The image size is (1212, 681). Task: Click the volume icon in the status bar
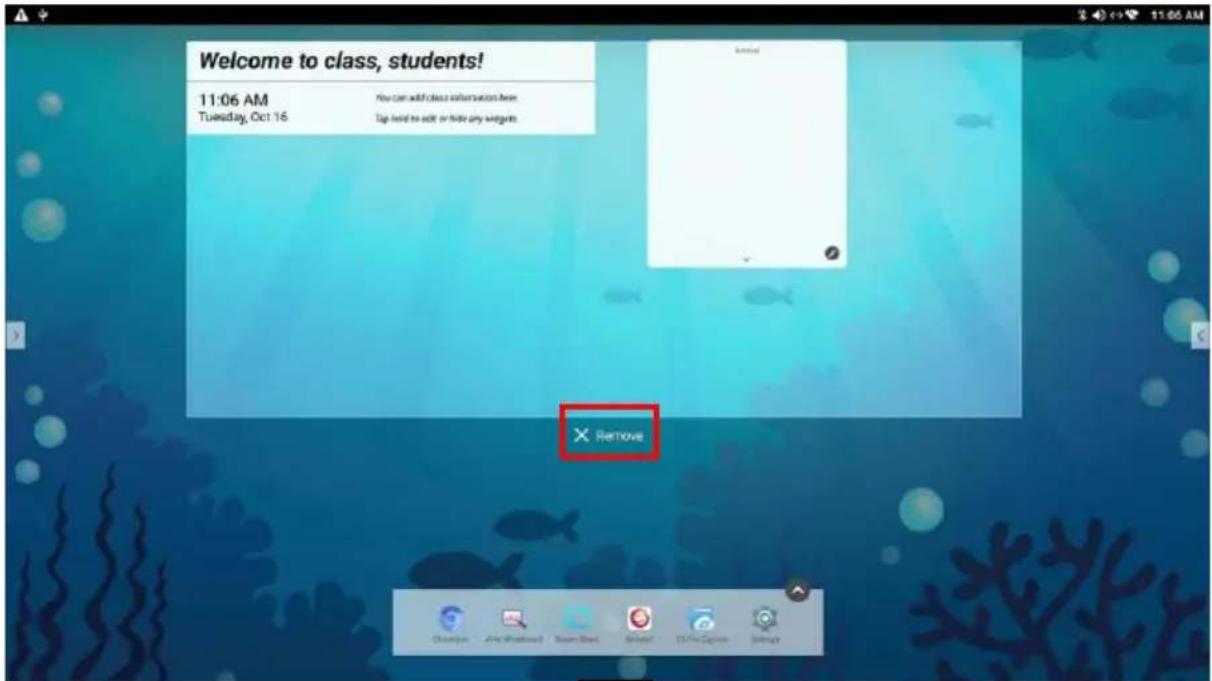1098,15
